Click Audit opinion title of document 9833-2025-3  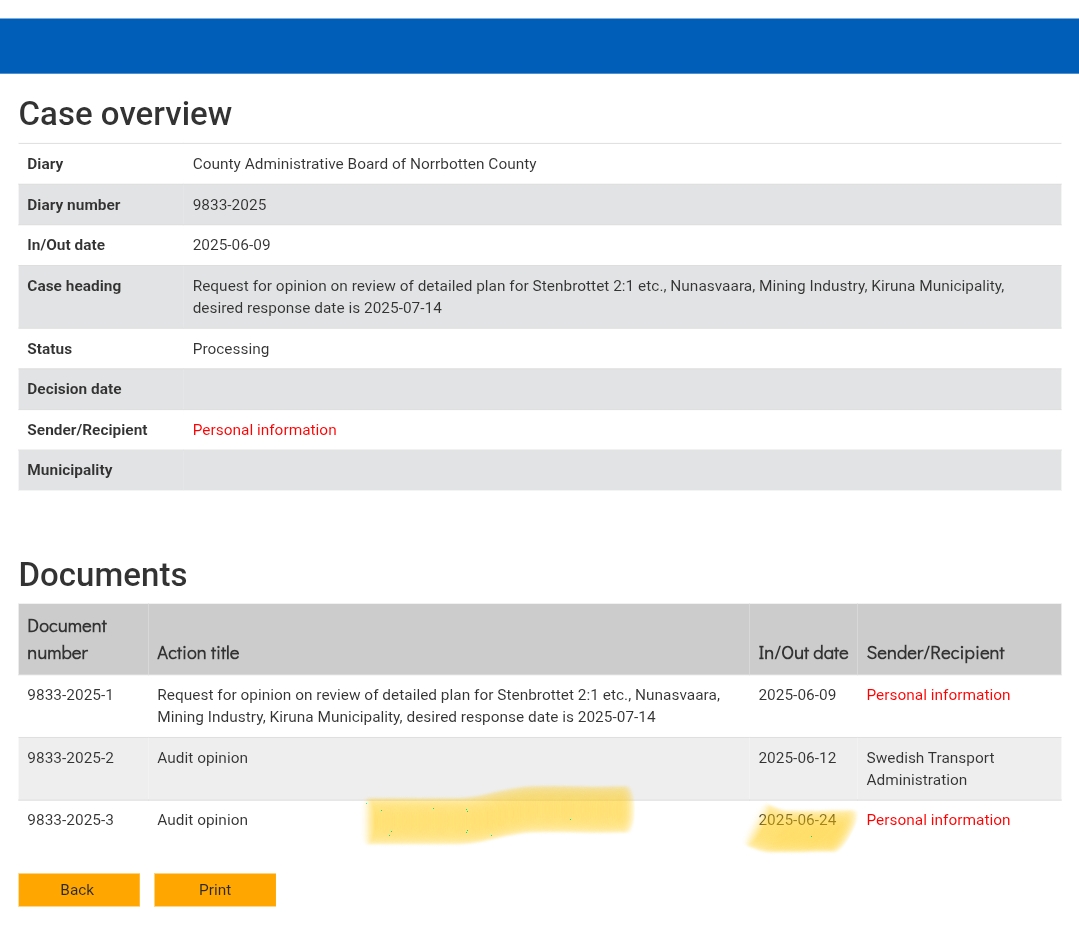pos(202,820)
